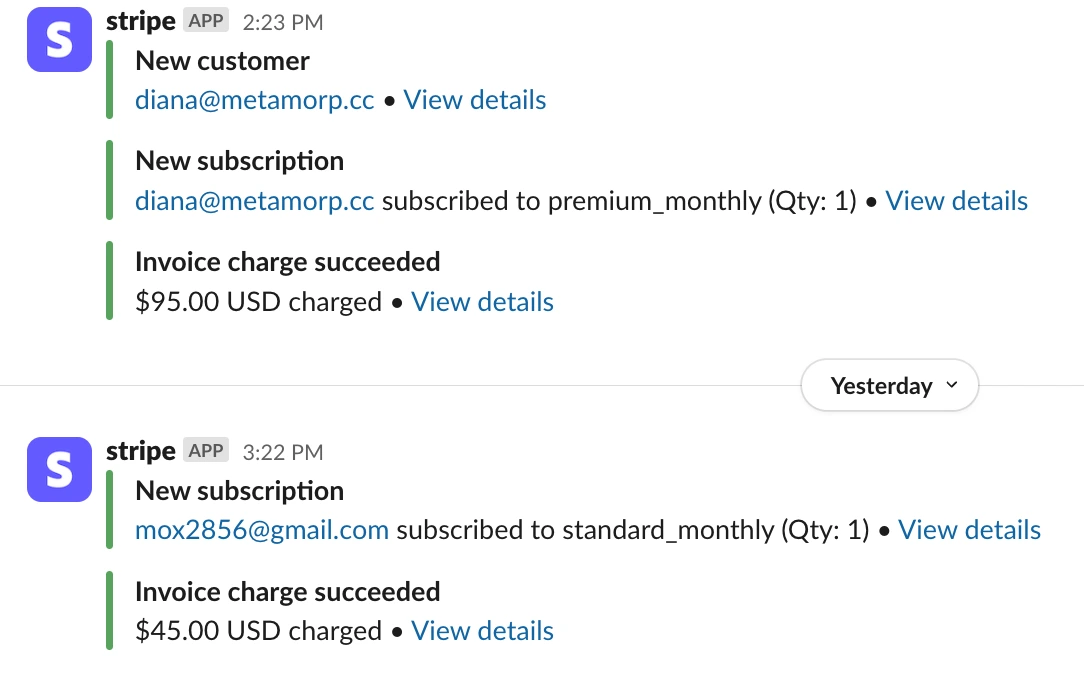
Task: View details of the standard_monthly subscription
Action: pos(970,530)
